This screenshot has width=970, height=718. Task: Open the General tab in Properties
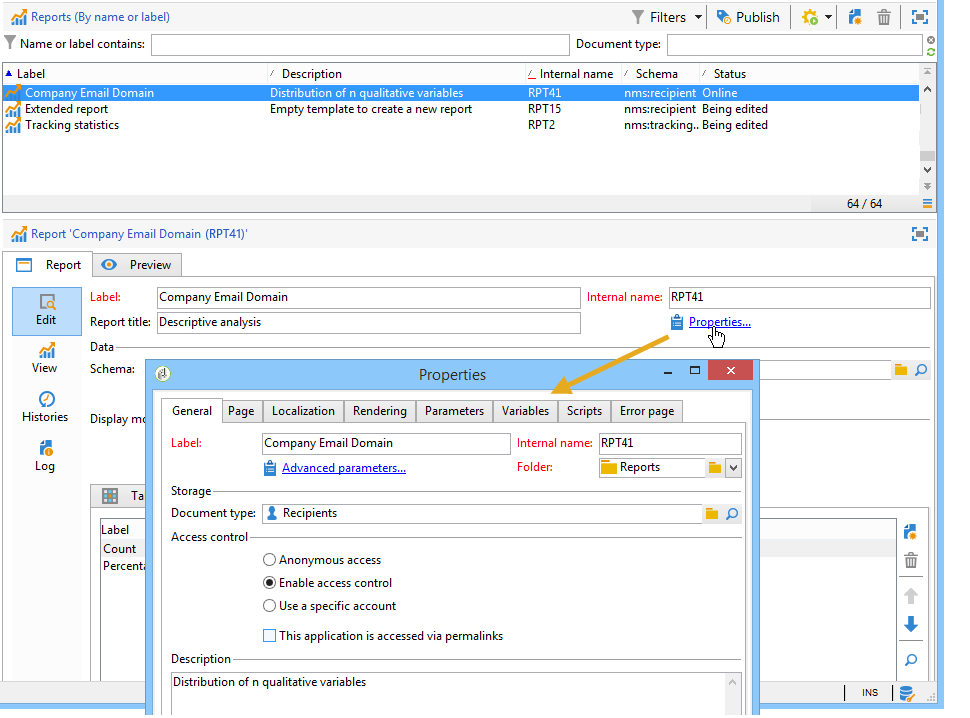coord(192,411)
